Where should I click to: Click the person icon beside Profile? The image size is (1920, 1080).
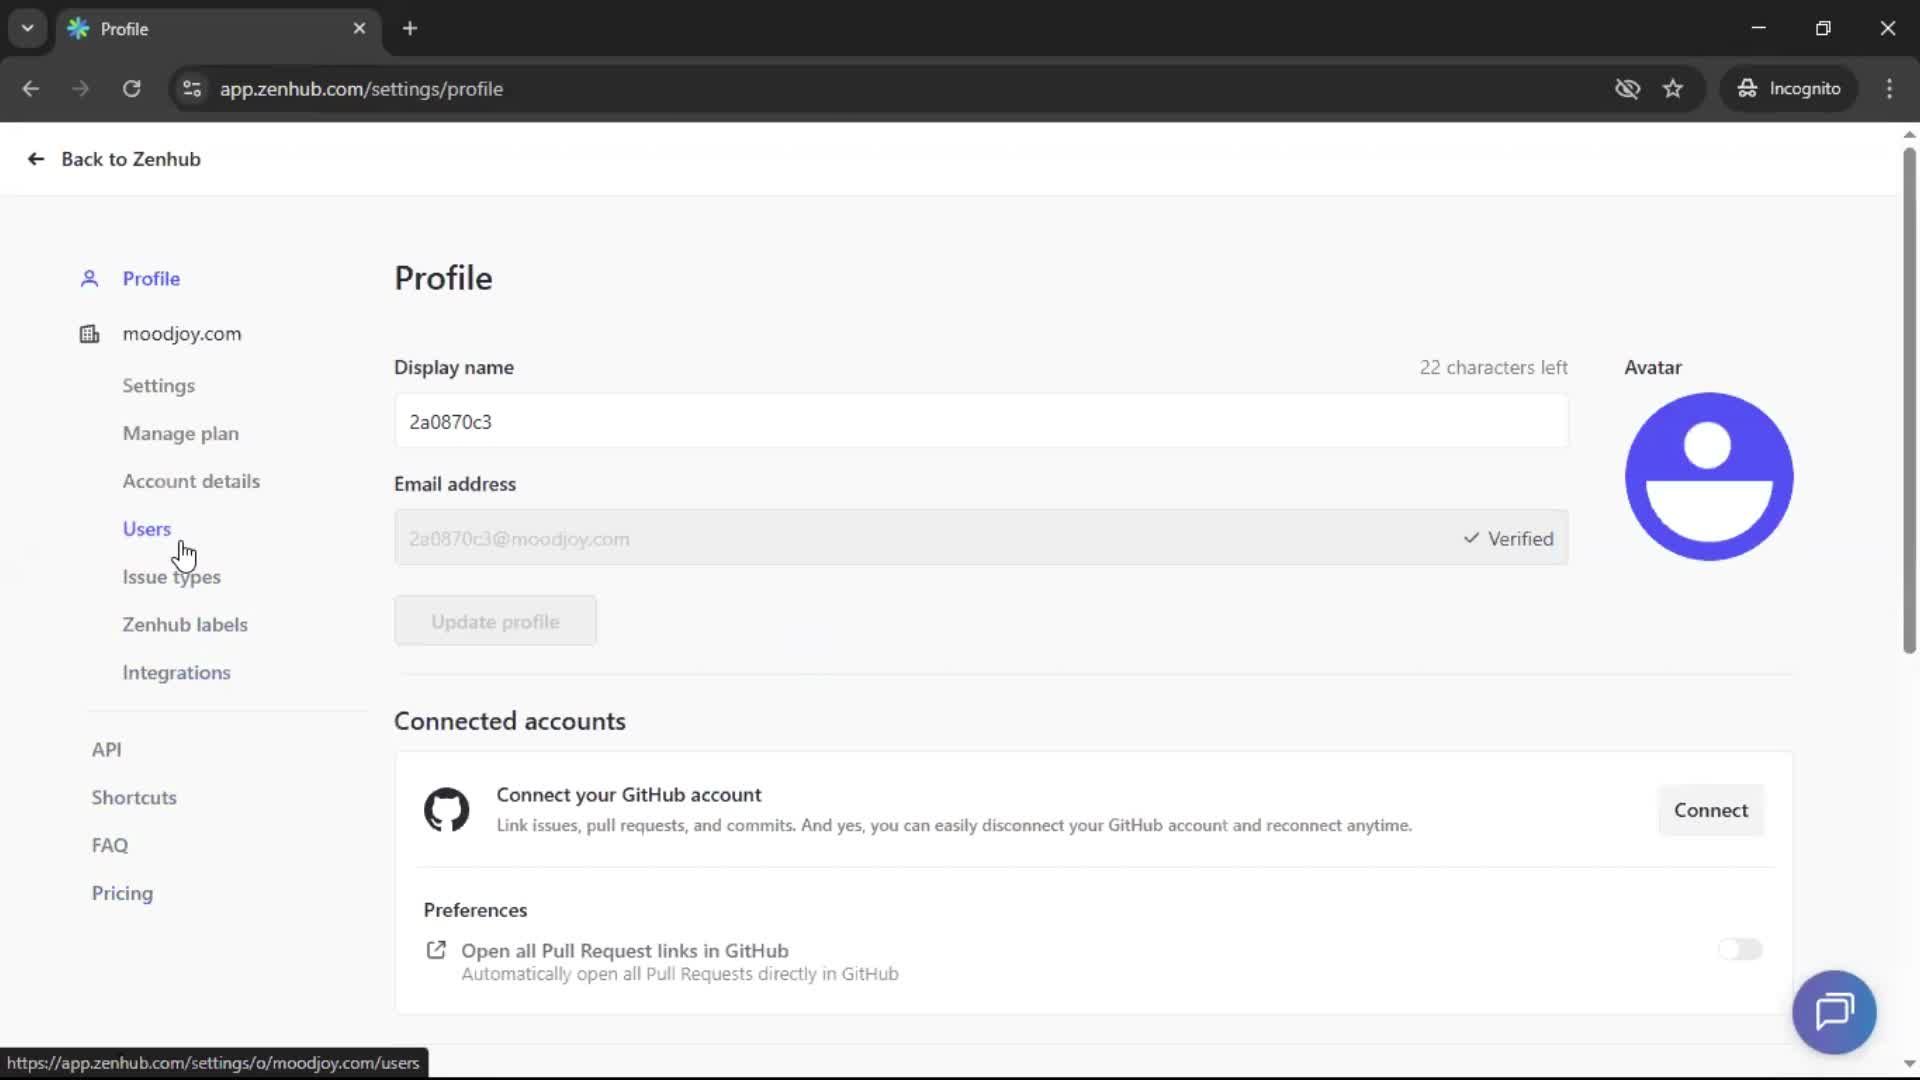coord(89,278)
